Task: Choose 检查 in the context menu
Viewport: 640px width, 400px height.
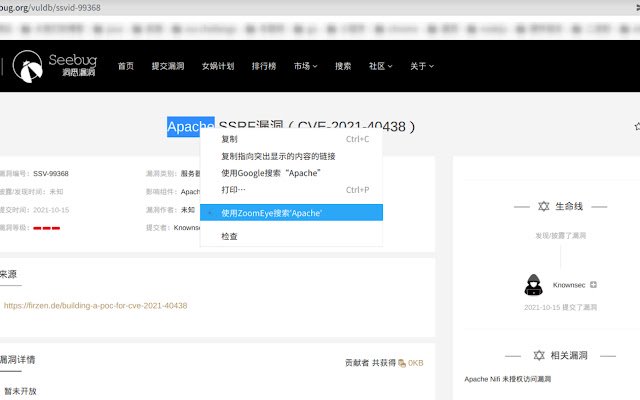Action: click(291, 236)
